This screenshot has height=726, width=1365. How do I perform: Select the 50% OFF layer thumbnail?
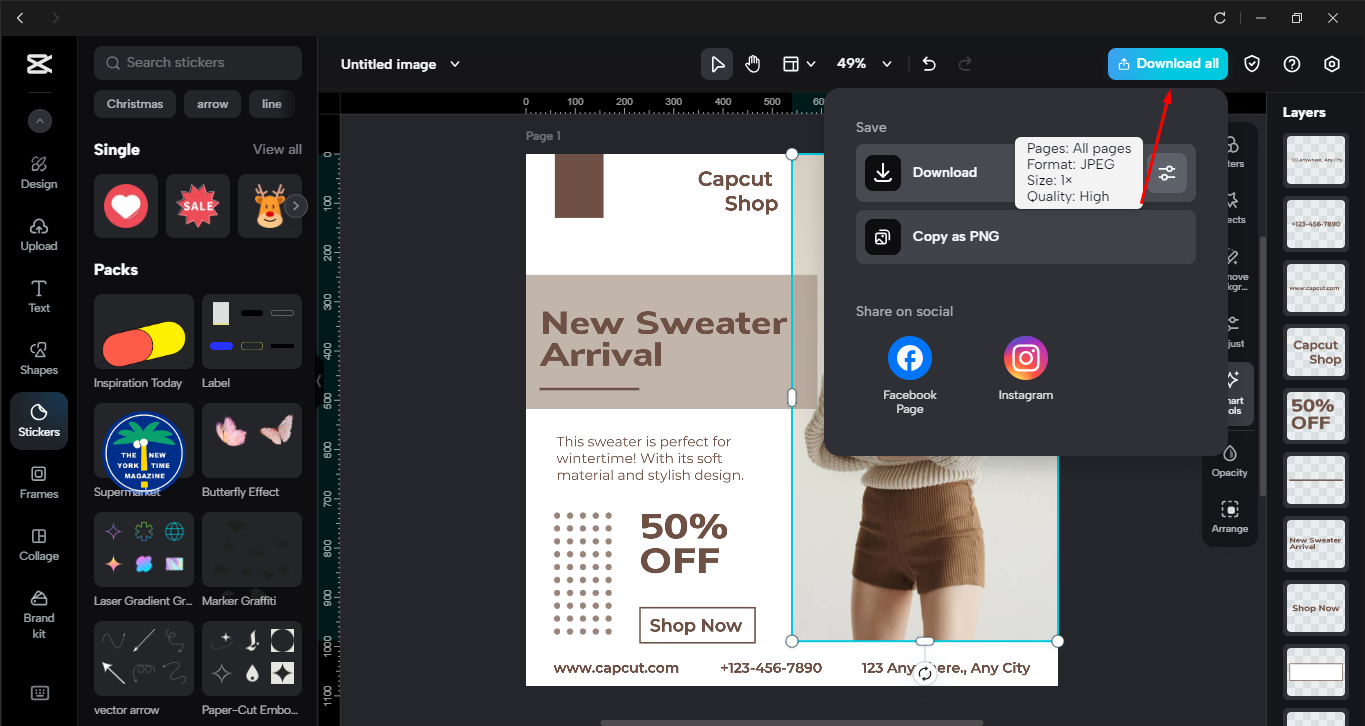tap(1315, 416)
